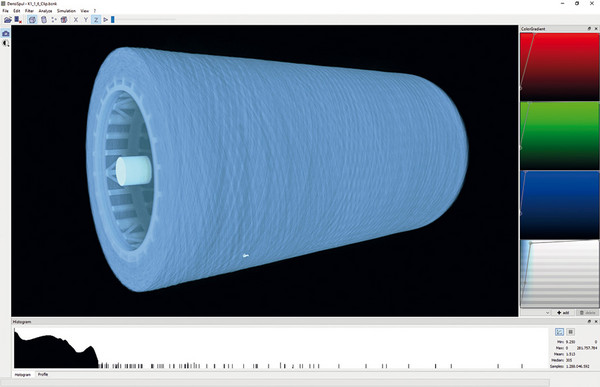Click the contrast half-circle sidebar icon
Screen dimensions: 600x387
(x=6, y=43)
